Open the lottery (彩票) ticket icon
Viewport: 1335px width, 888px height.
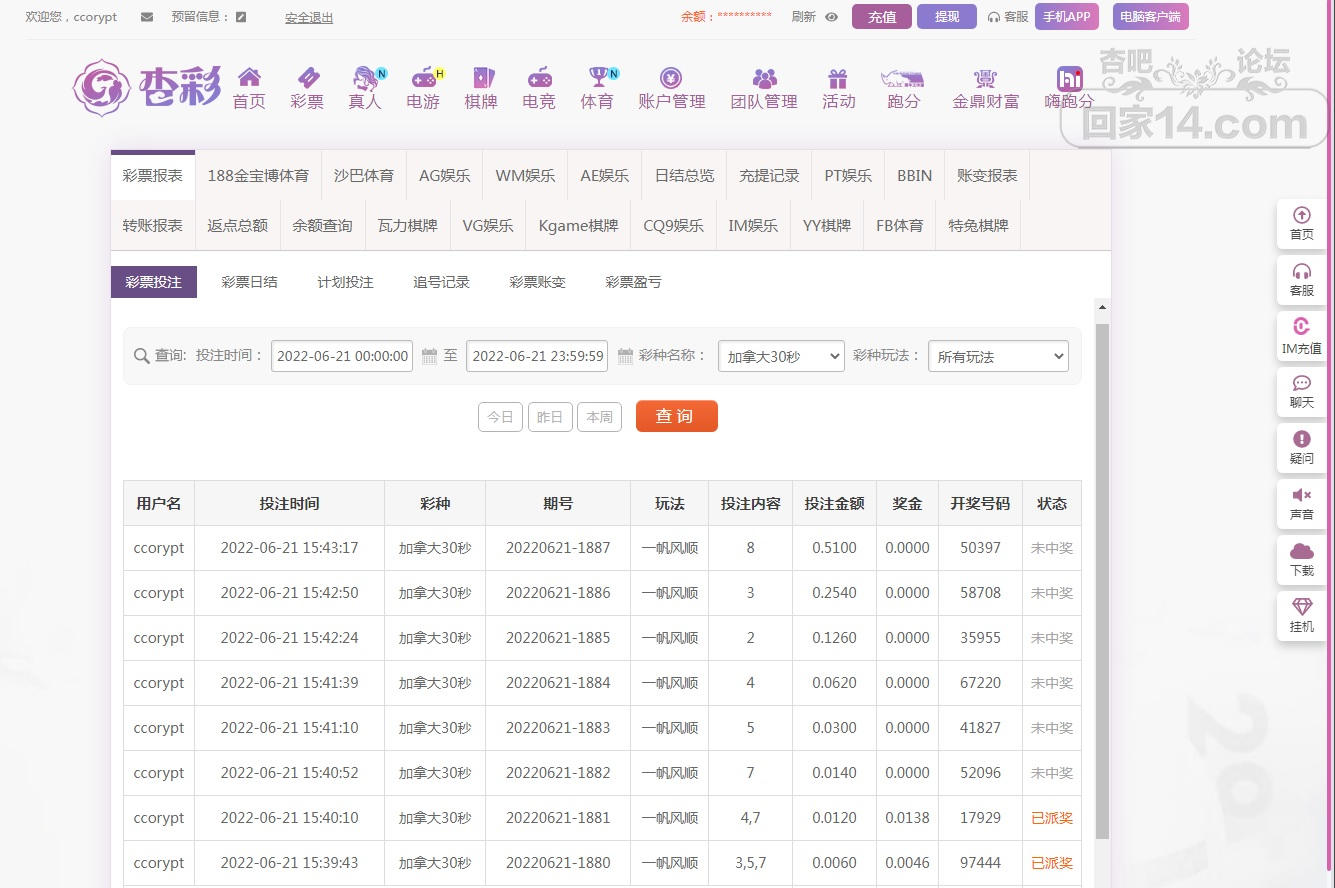(307, 78)
